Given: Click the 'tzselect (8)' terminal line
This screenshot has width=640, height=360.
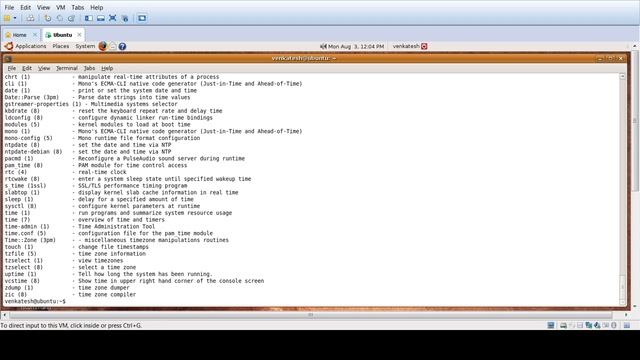Looking at the screenshot, I should [x=70, y=267].
